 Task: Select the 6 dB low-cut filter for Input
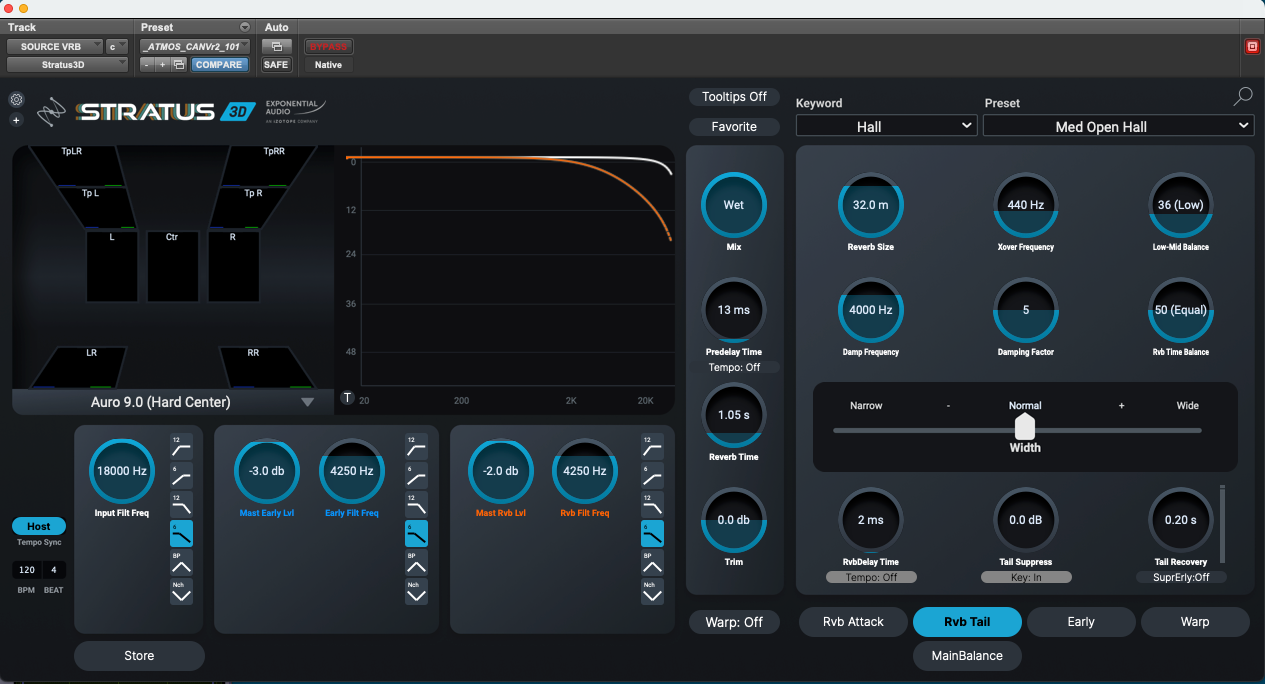click(x=181, y=475)
